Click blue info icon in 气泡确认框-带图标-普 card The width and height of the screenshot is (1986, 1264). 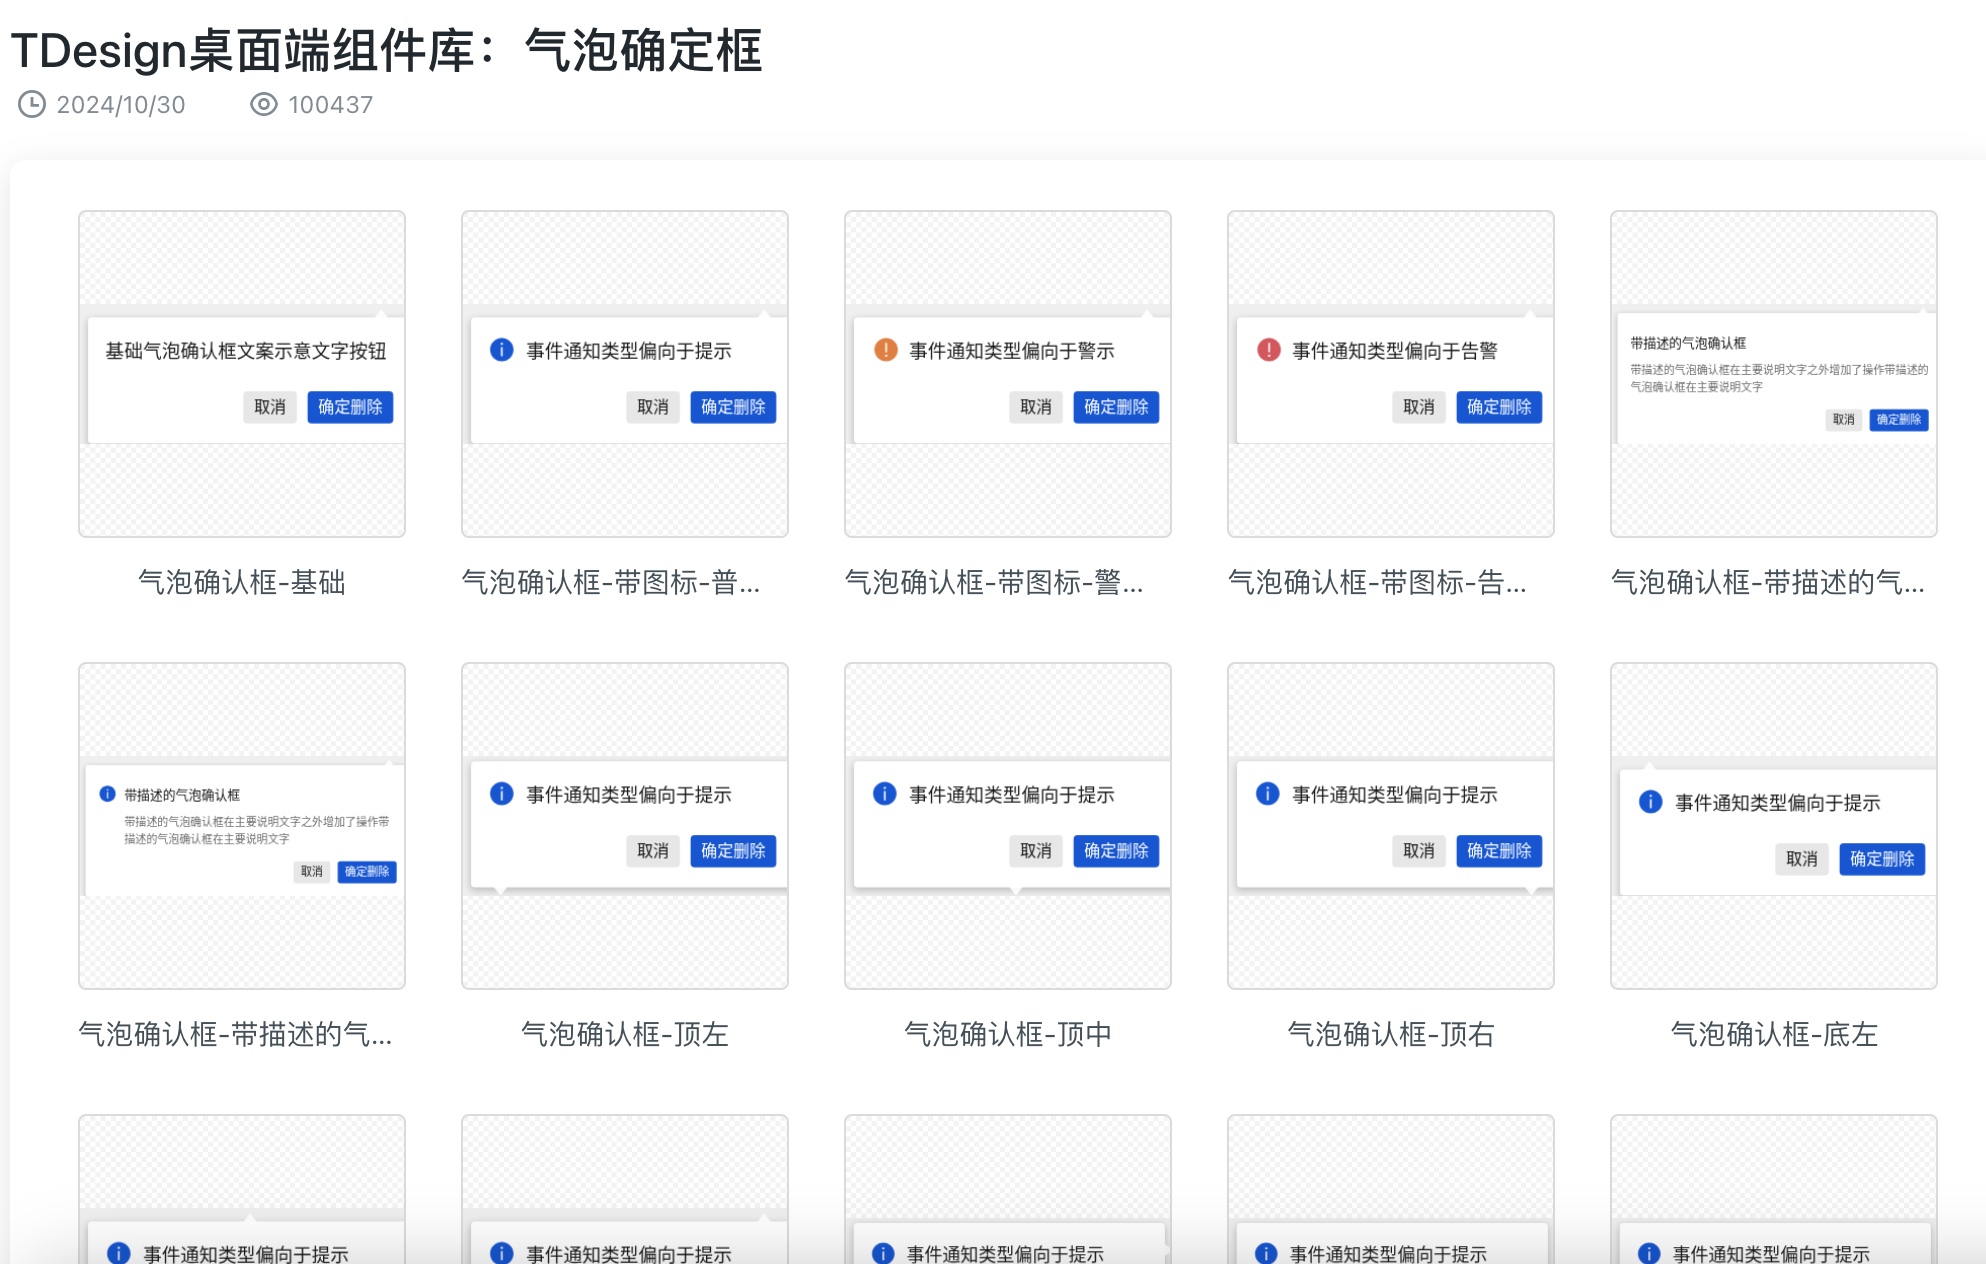pyautogui.click(x=501, y=350)
